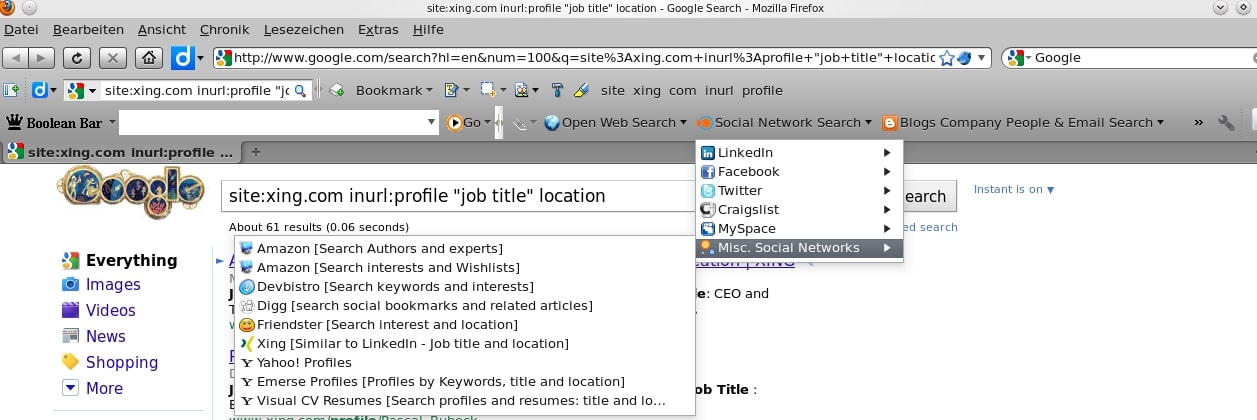Open the URL bar history dropdown arrow

982,58
